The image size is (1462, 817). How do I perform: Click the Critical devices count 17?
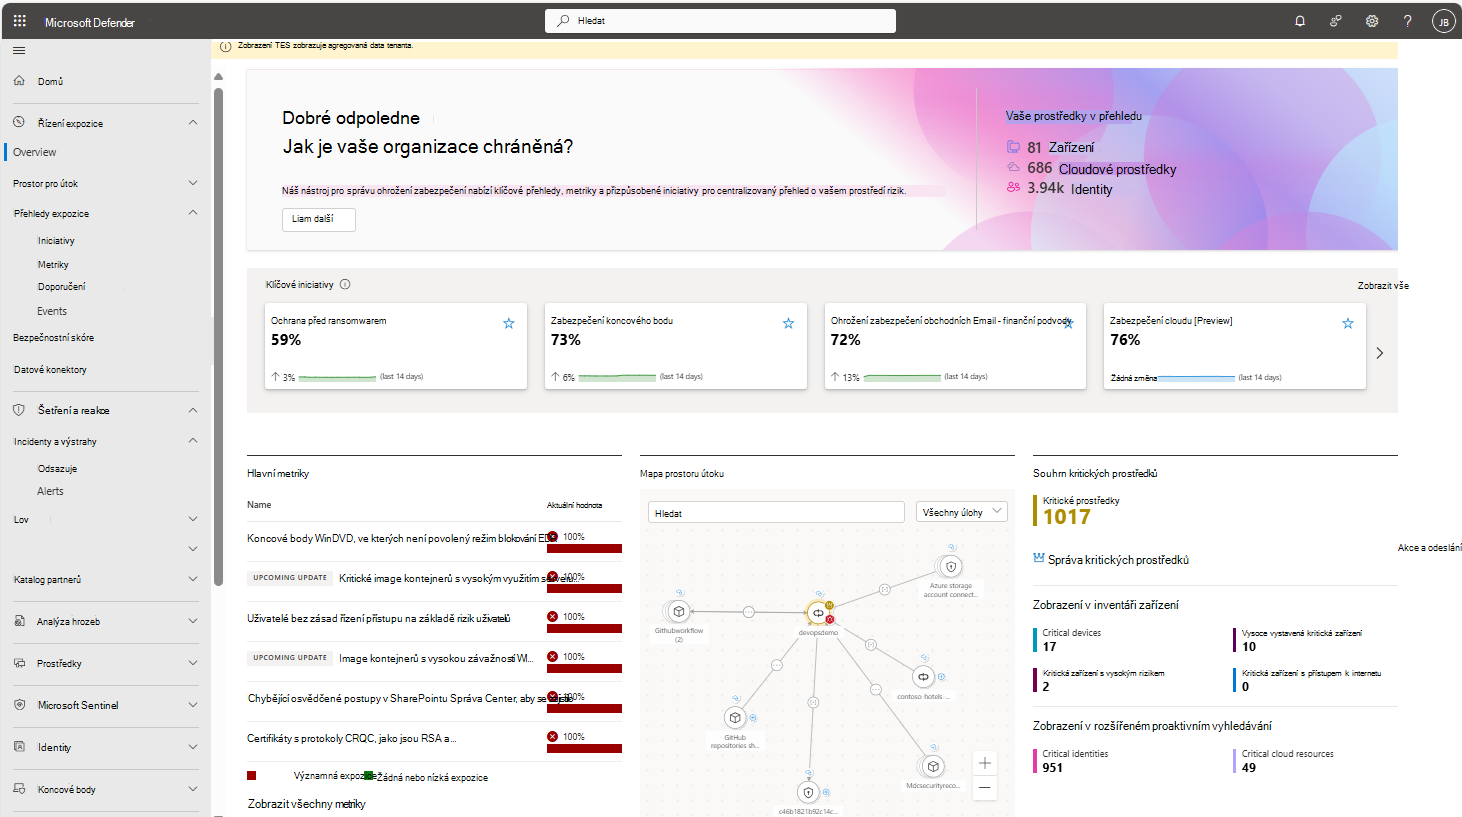pyautogui.click(x=1050, y=647)
